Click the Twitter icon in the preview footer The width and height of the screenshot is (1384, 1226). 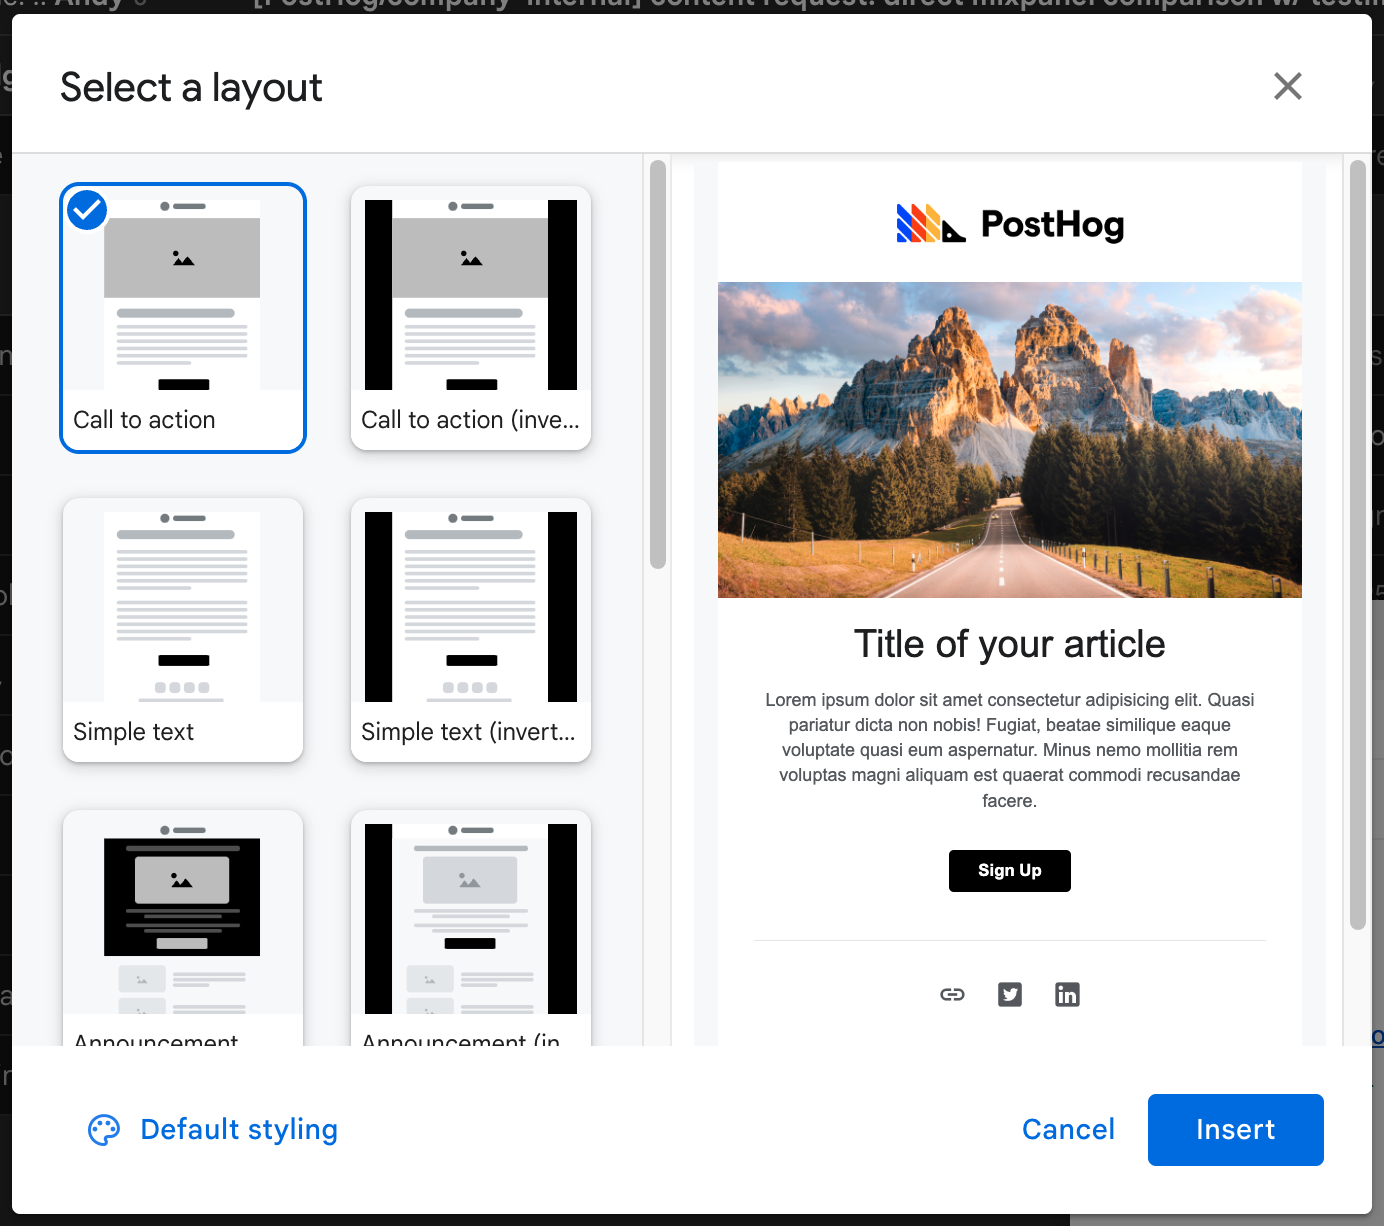pos(1010,994)
